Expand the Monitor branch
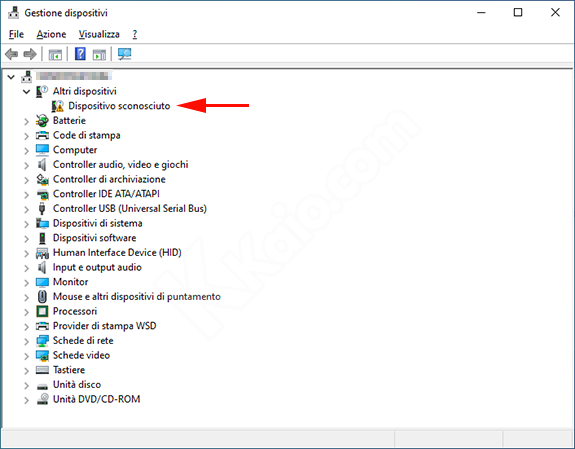575x449 pixels. pyautogui.click(x=26, y=282)
